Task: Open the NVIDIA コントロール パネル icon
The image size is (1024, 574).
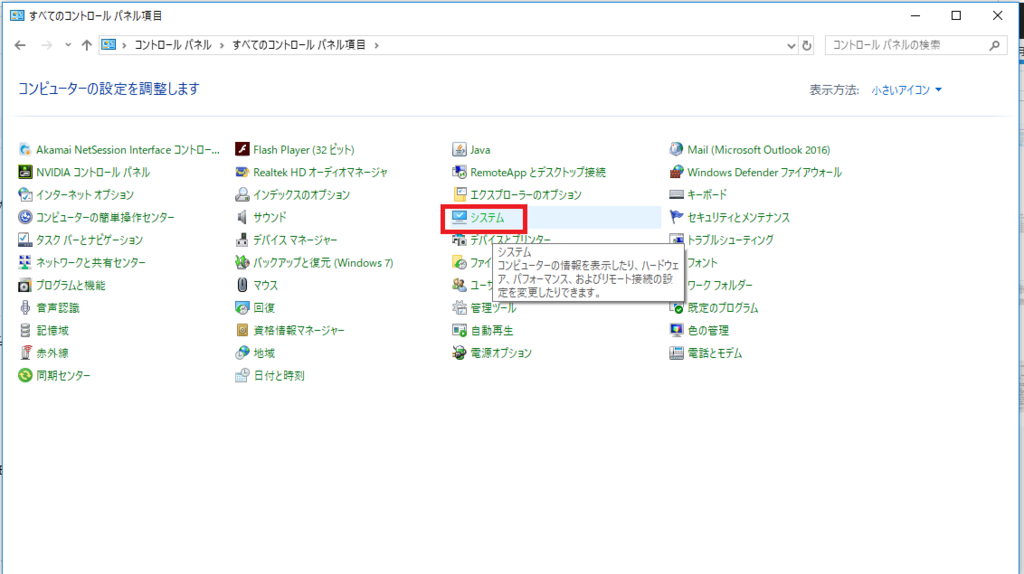Action: tap(25, 172)
